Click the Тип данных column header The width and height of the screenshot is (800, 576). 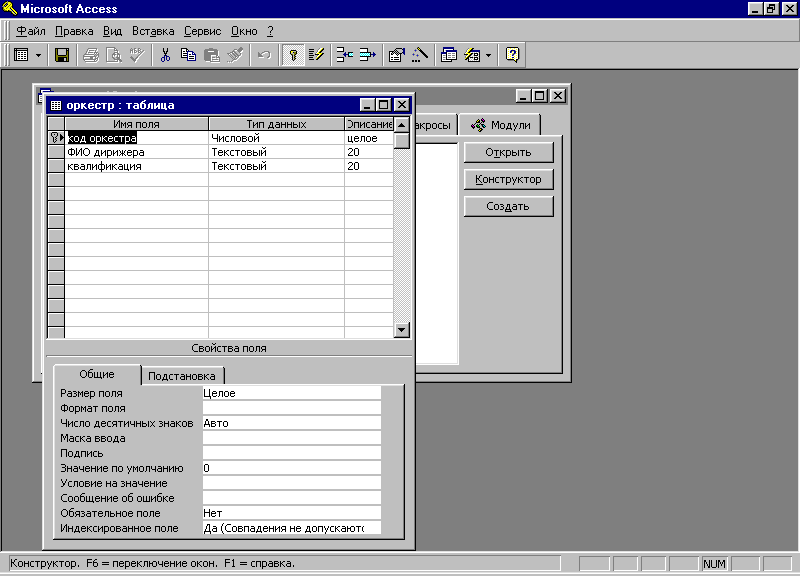pyautogui.click(x=277, y=124)
